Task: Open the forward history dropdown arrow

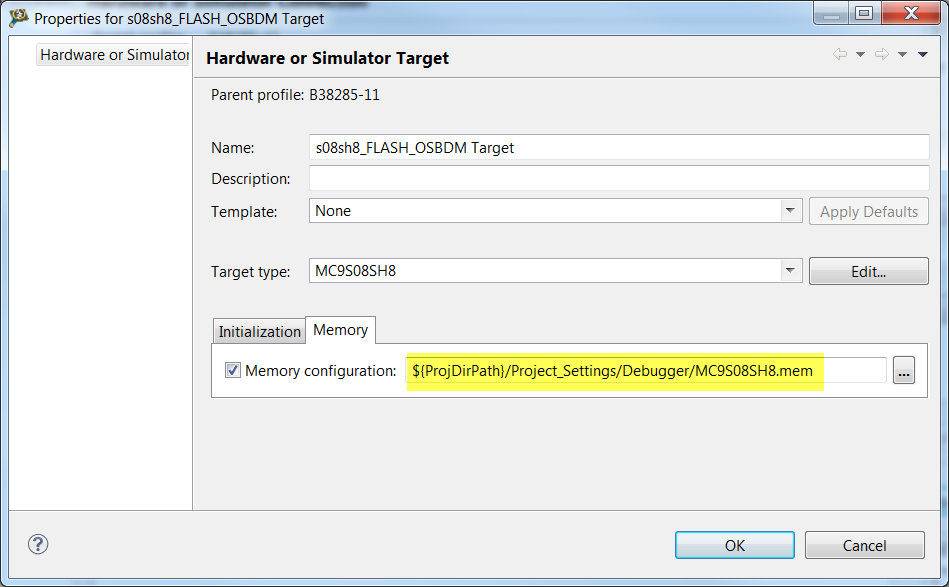Action: click(902, 55)
